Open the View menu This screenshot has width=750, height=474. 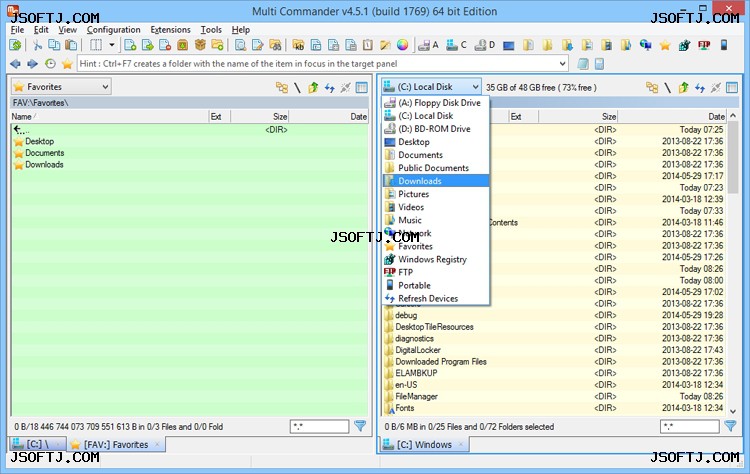point(67,30)
